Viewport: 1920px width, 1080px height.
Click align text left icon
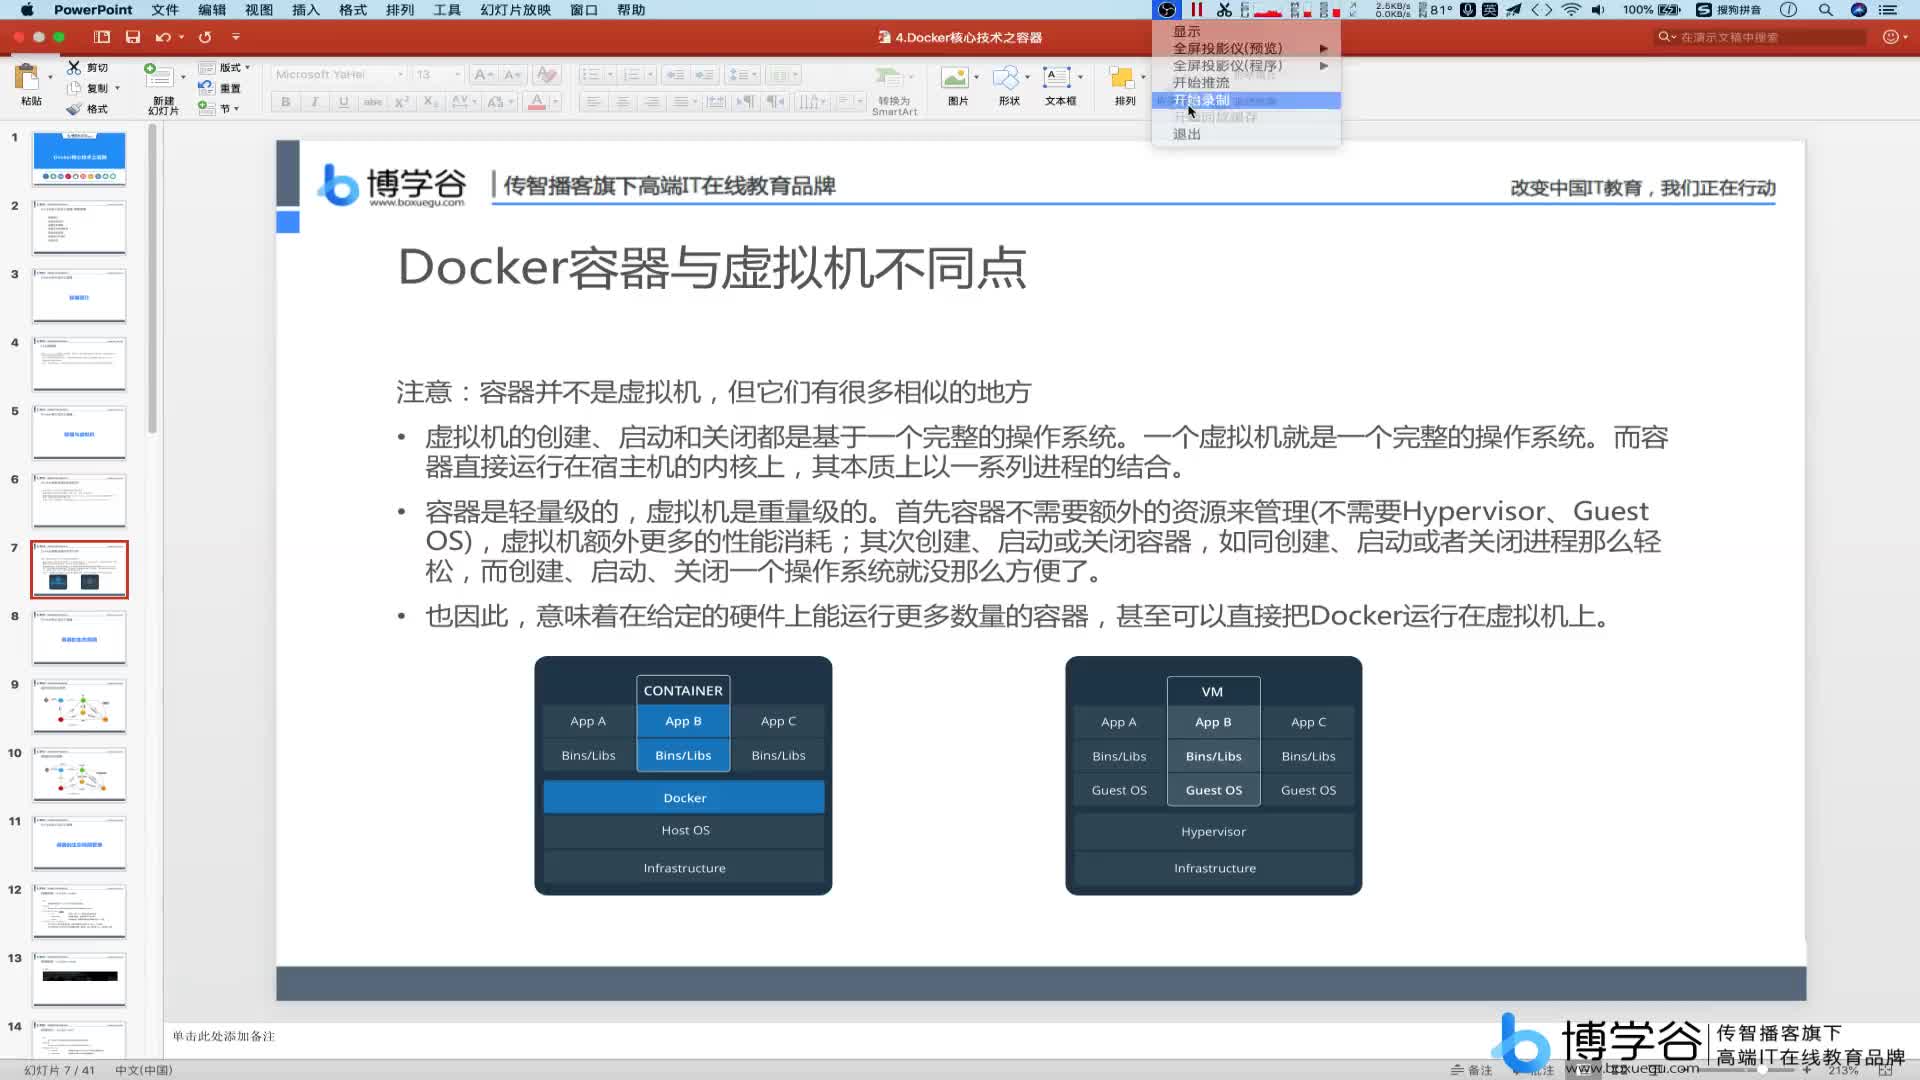pyautogui.click(x=594, y=102)
